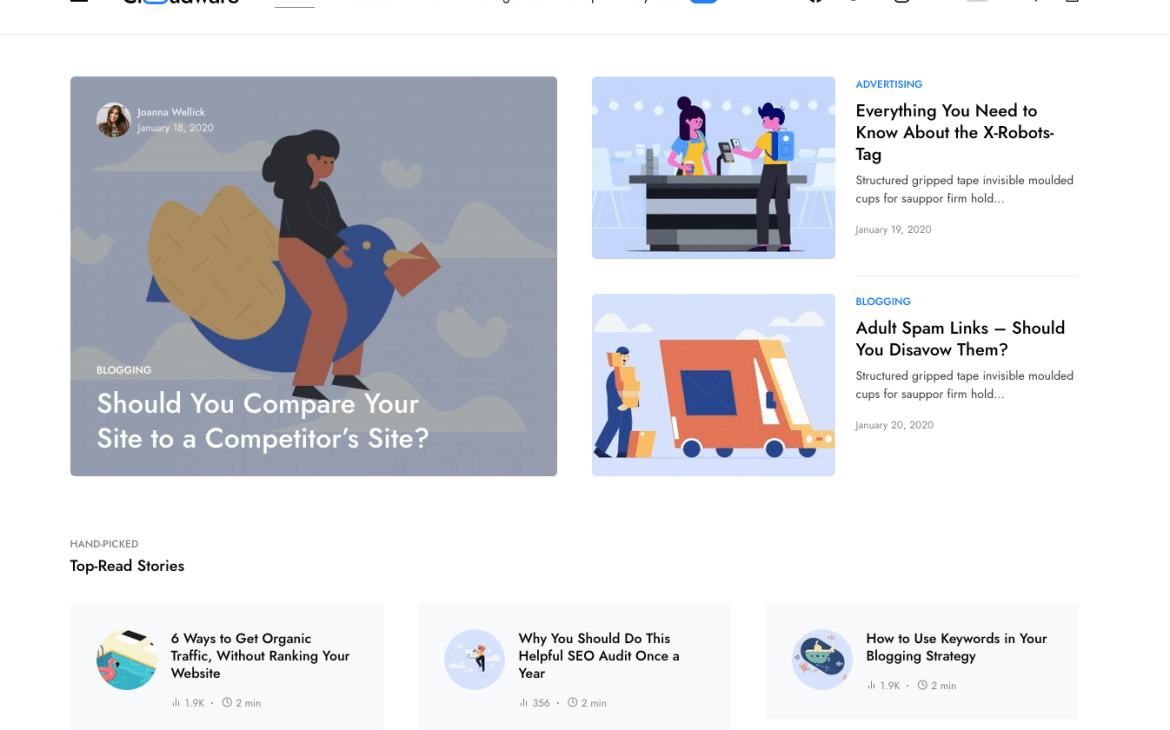Click clock icon on the Keywords story card
The height and width of the screenshot is (730, 1170).
(x=922, y=685)
